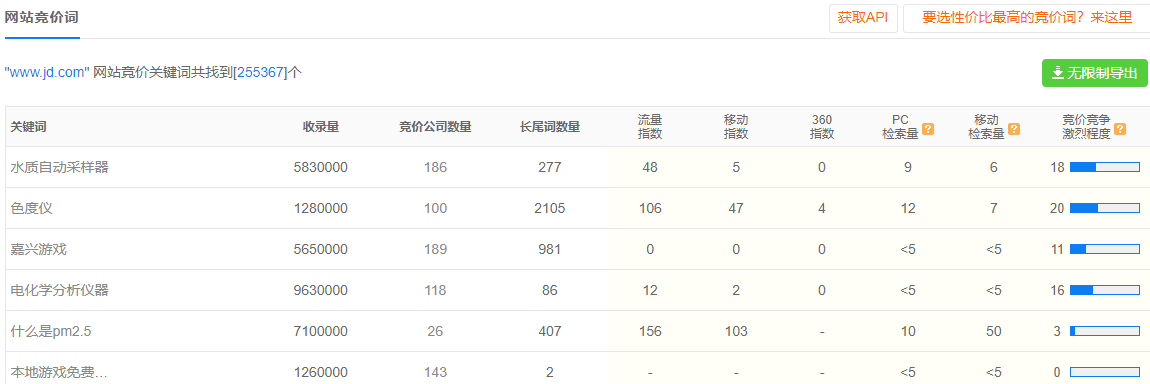The width and height of the screenshot is (1150, 384).
Task: Click 收录量 value 7100000
Action: point(321,331)
